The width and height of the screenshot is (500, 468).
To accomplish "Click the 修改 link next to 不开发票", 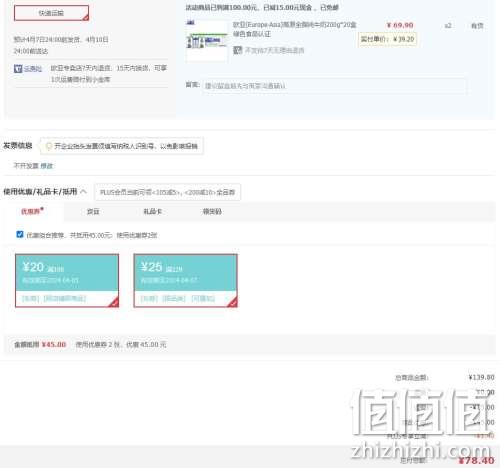I will pyautogui.click(x=47, y=166).
